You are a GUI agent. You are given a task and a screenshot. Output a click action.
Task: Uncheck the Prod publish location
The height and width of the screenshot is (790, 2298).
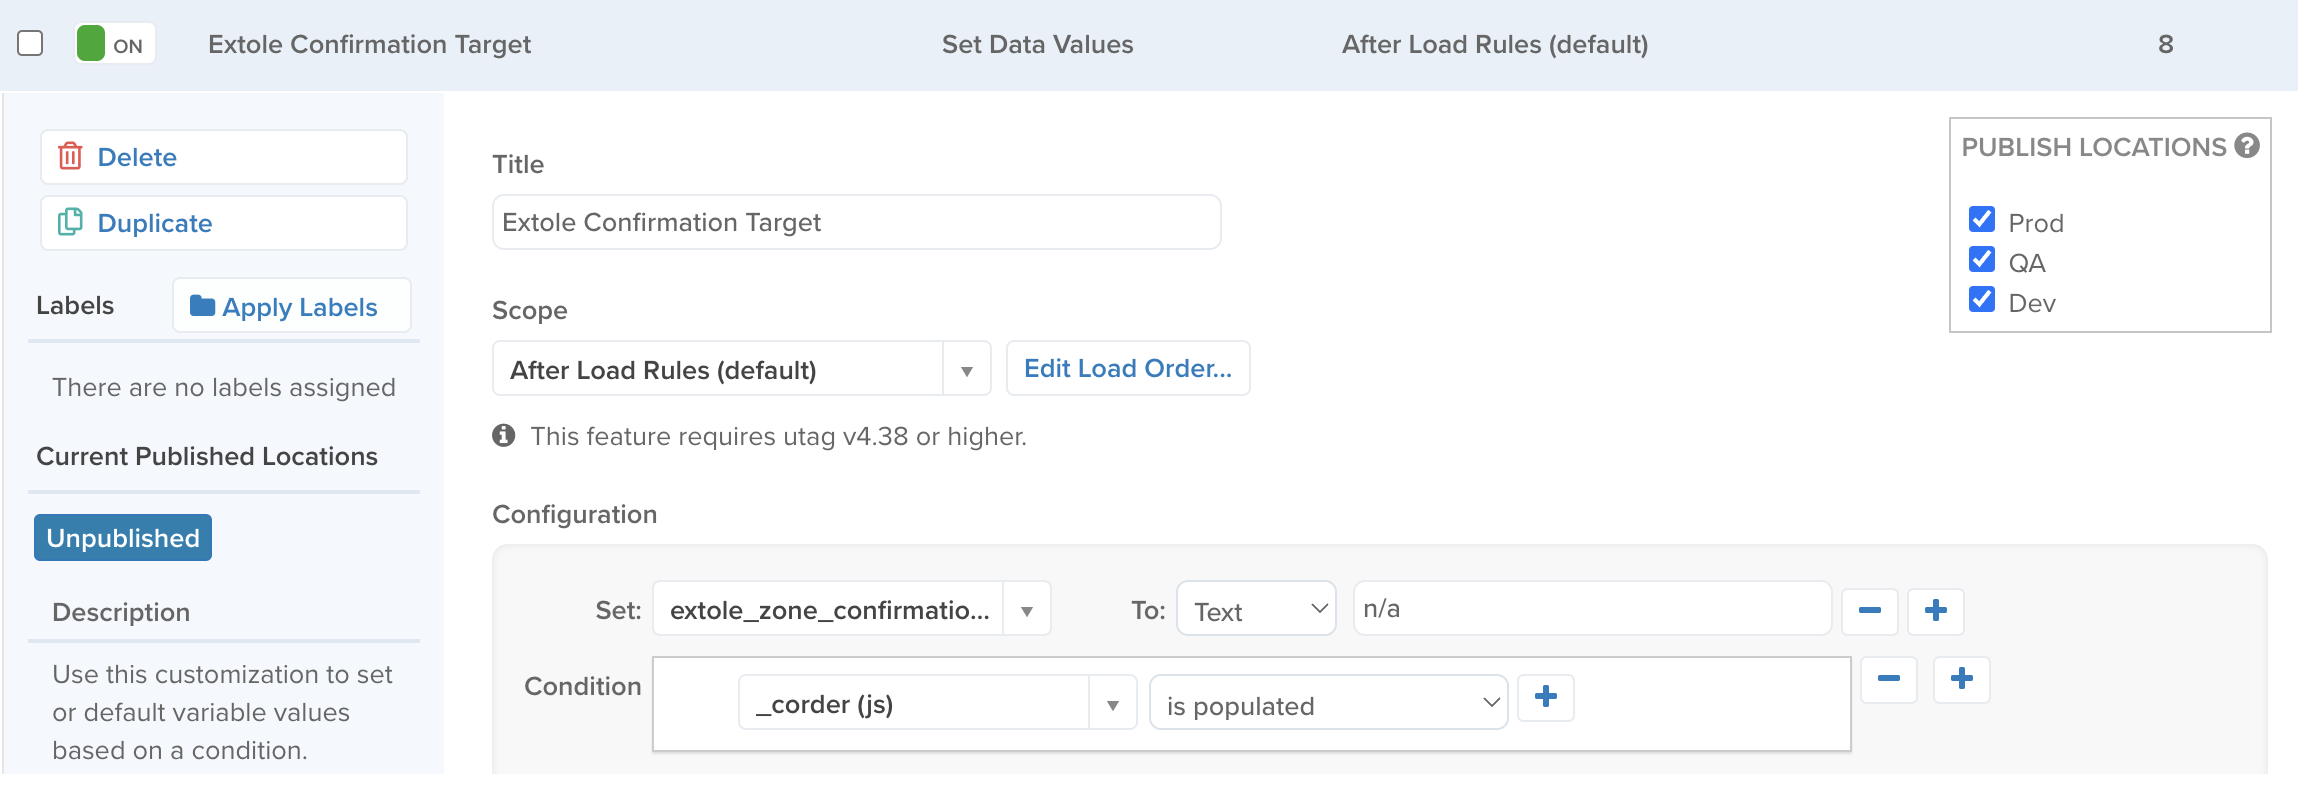pos(1982,220)
